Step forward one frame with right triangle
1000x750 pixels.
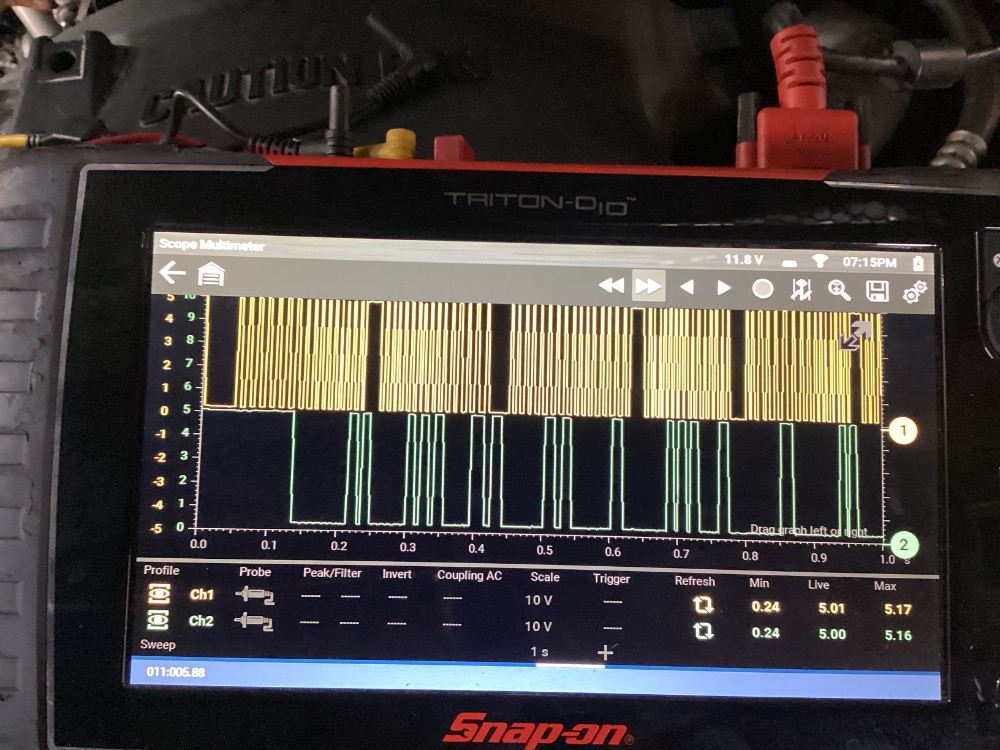(x=724, y=288)
